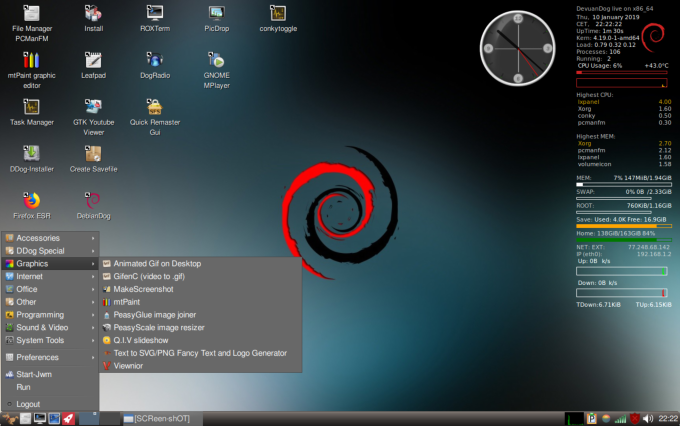
Task: Expand the Internet submenu
Action: [x=50, y=276]
